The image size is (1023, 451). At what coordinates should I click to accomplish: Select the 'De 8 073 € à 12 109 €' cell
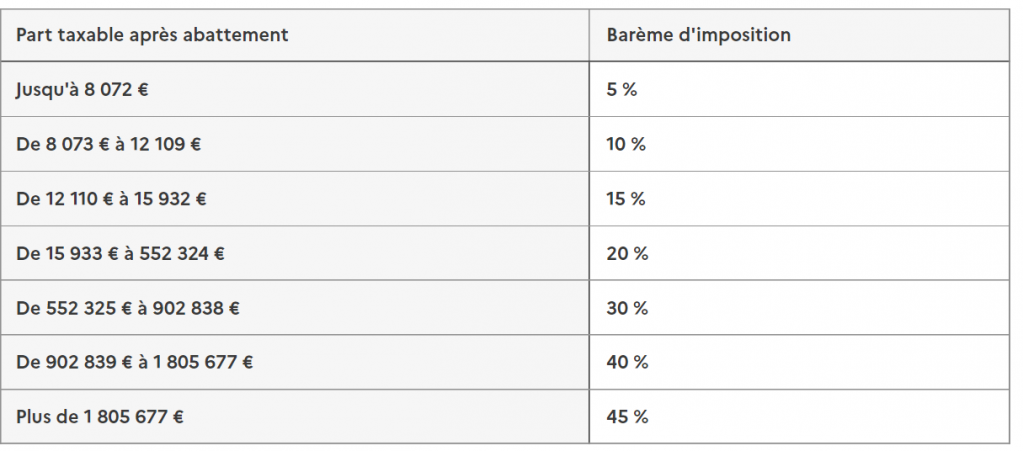point(295,144)
